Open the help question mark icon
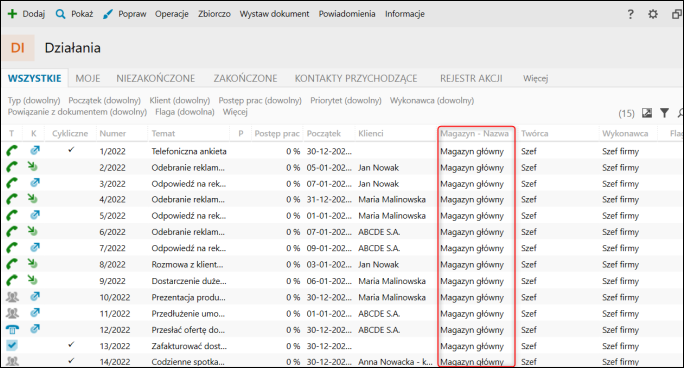The height and width of the screenshot is (368, 684). [x=630, y=14]
